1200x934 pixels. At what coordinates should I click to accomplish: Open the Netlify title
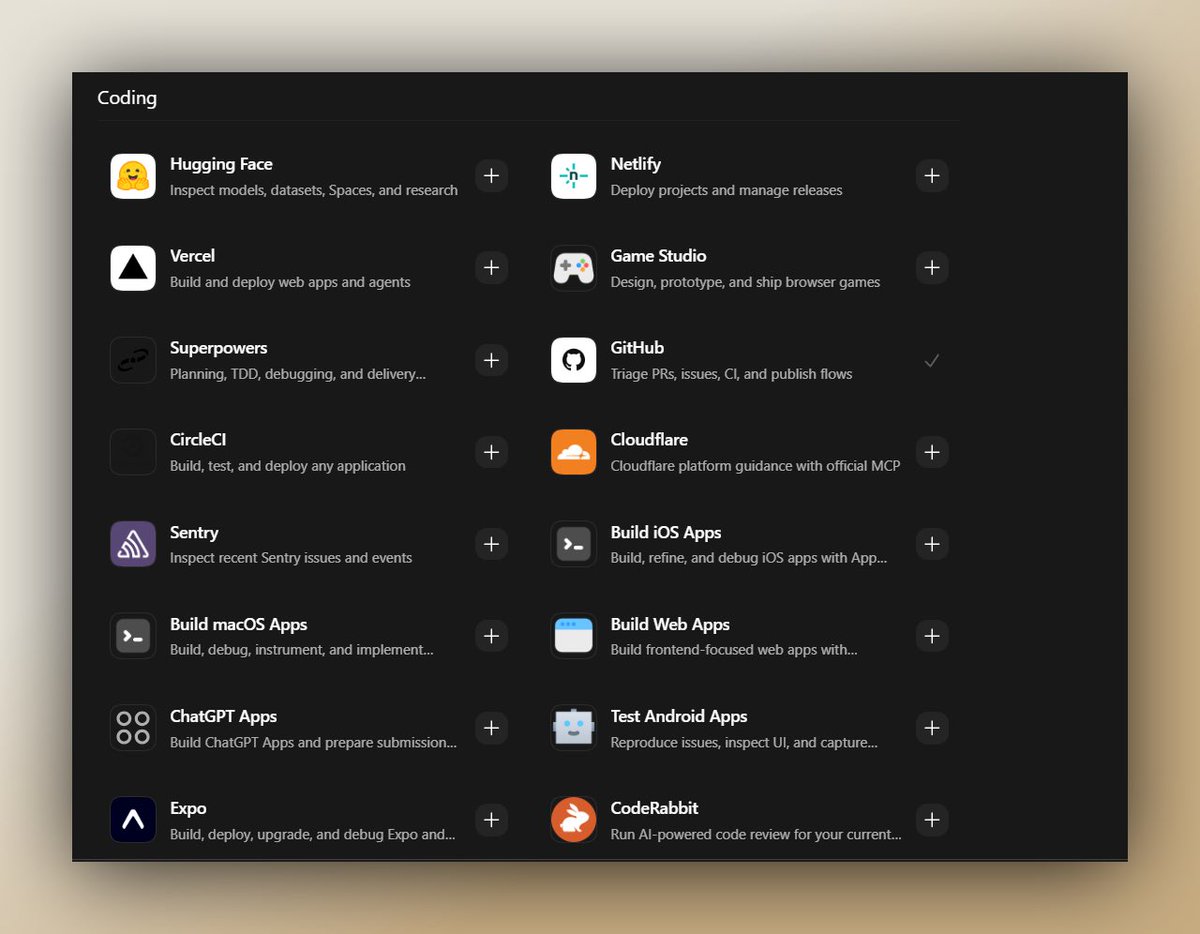point(636,164)
